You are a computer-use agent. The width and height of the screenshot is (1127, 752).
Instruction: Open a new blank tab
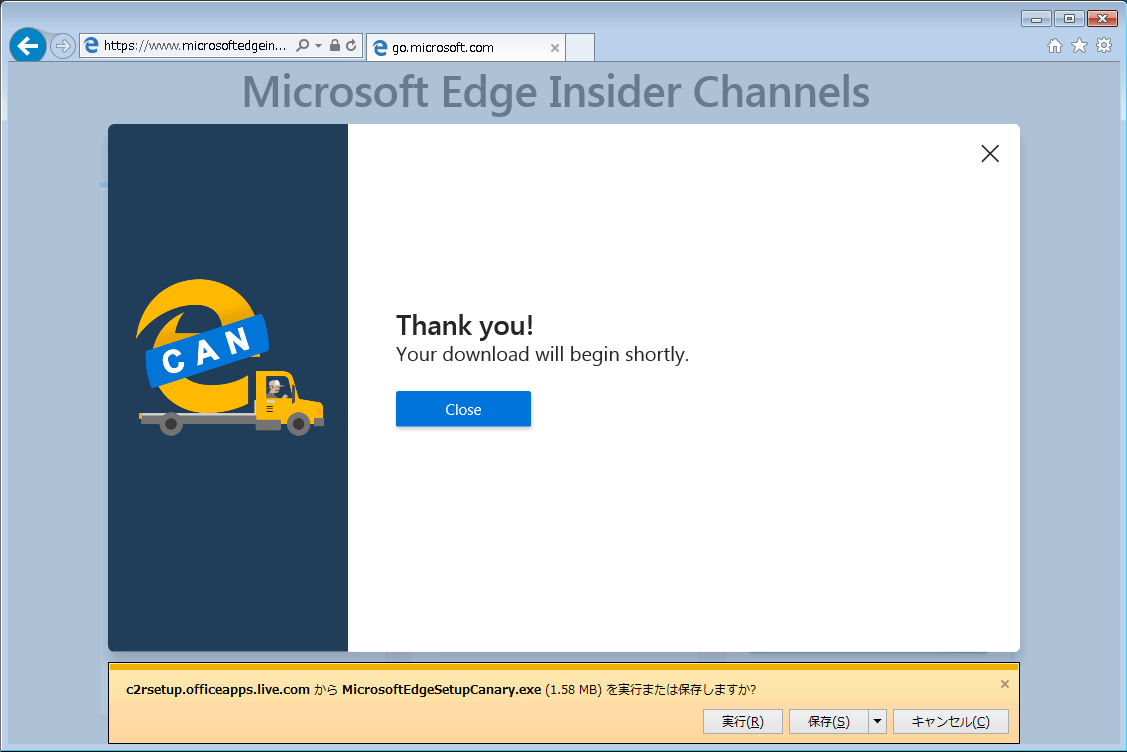580,47
